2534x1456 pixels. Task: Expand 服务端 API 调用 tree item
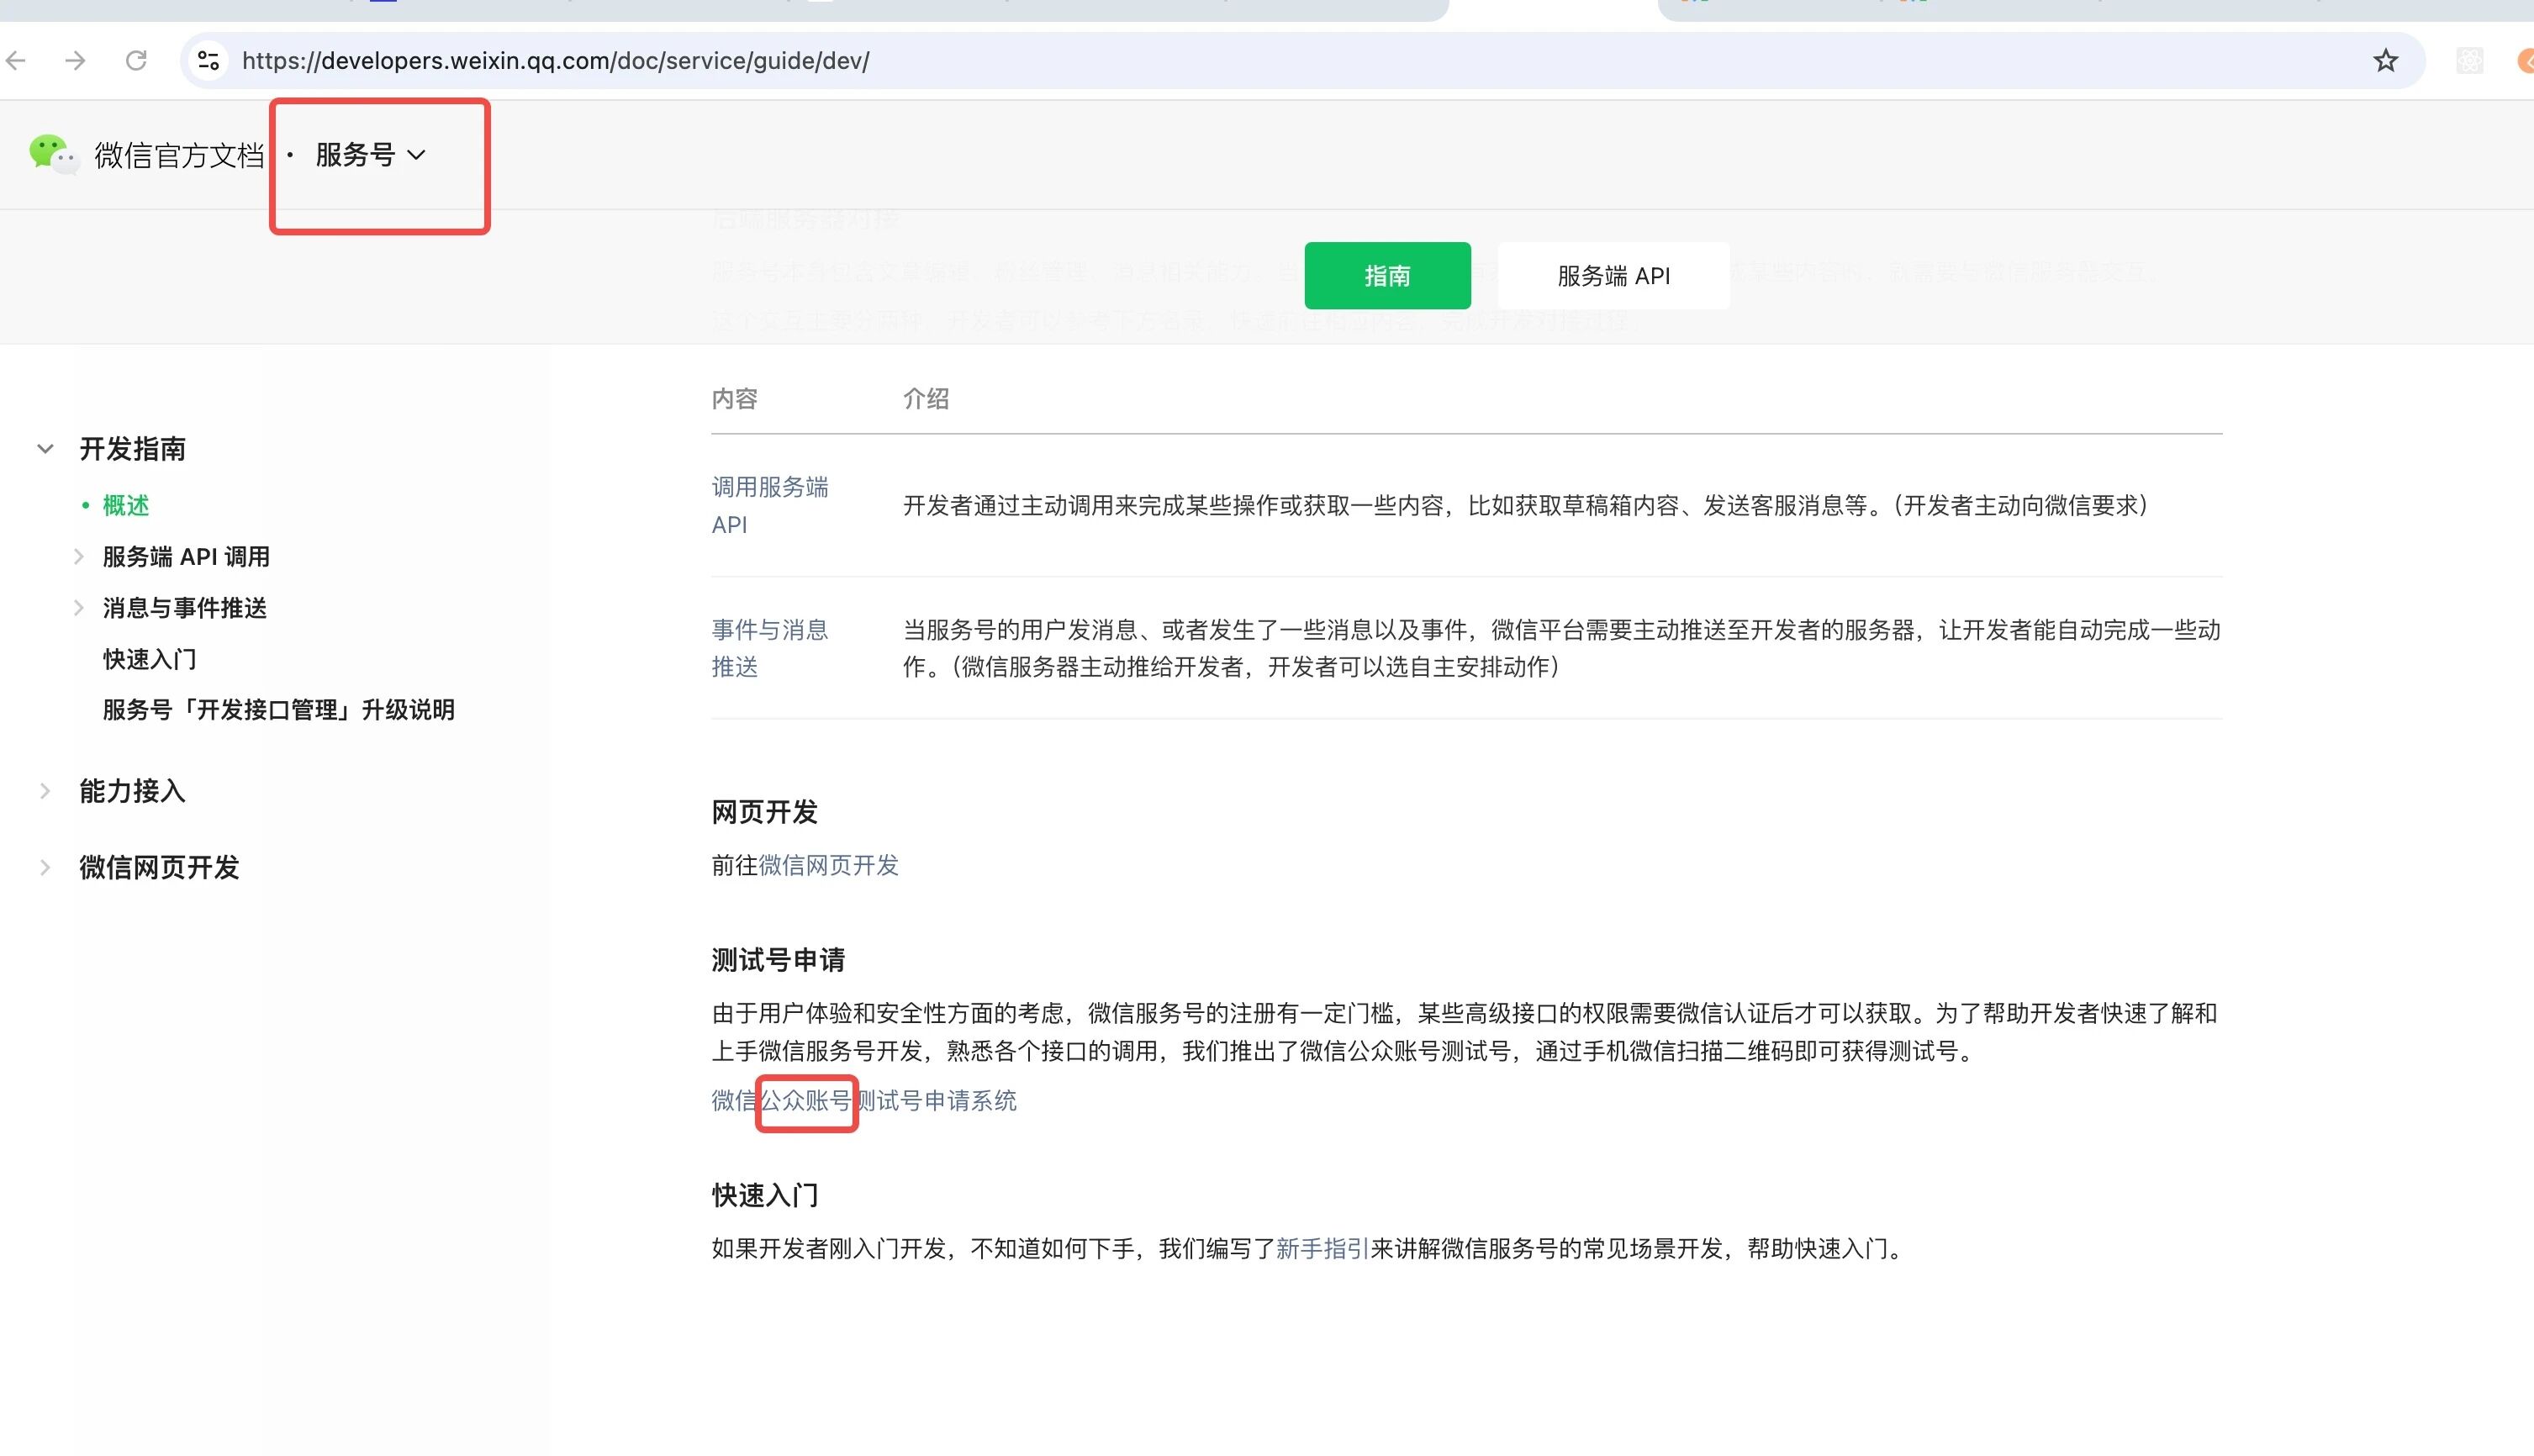(x=79, y=557)
